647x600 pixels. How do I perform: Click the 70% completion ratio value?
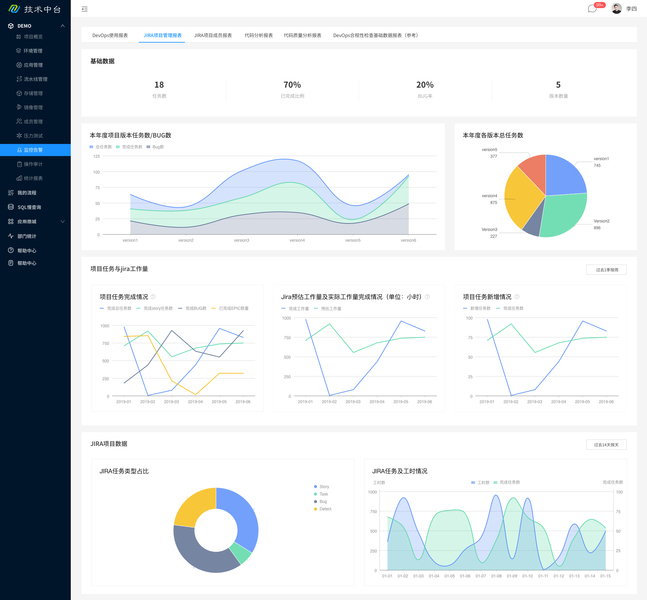[292, 85]
